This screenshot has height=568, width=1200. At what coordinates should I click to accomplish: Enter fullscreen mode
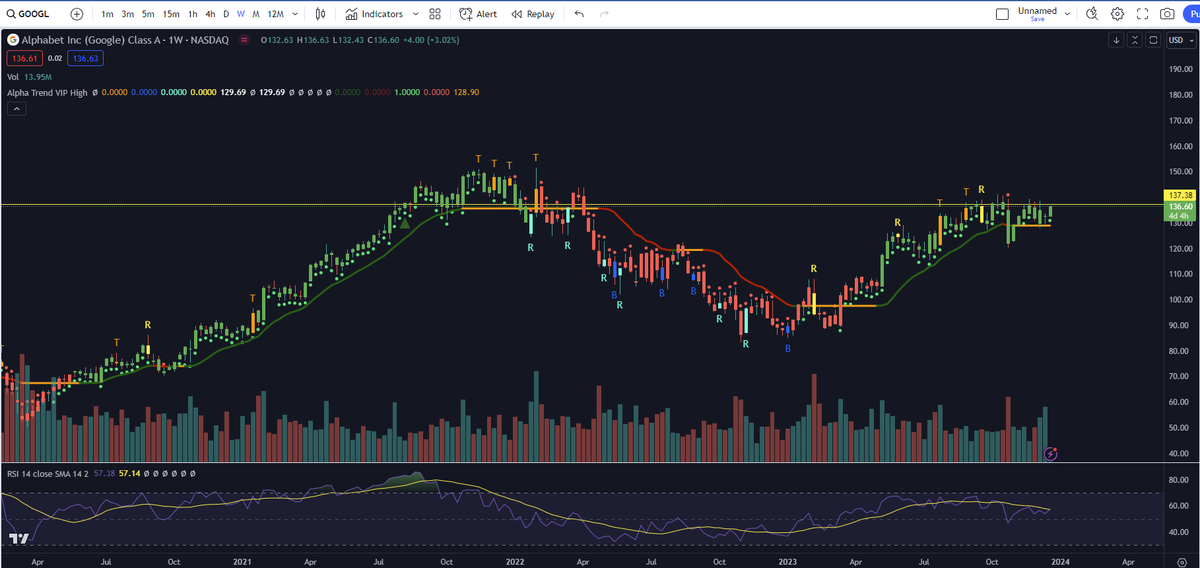pyautogui.click(x=1142, y=14)
